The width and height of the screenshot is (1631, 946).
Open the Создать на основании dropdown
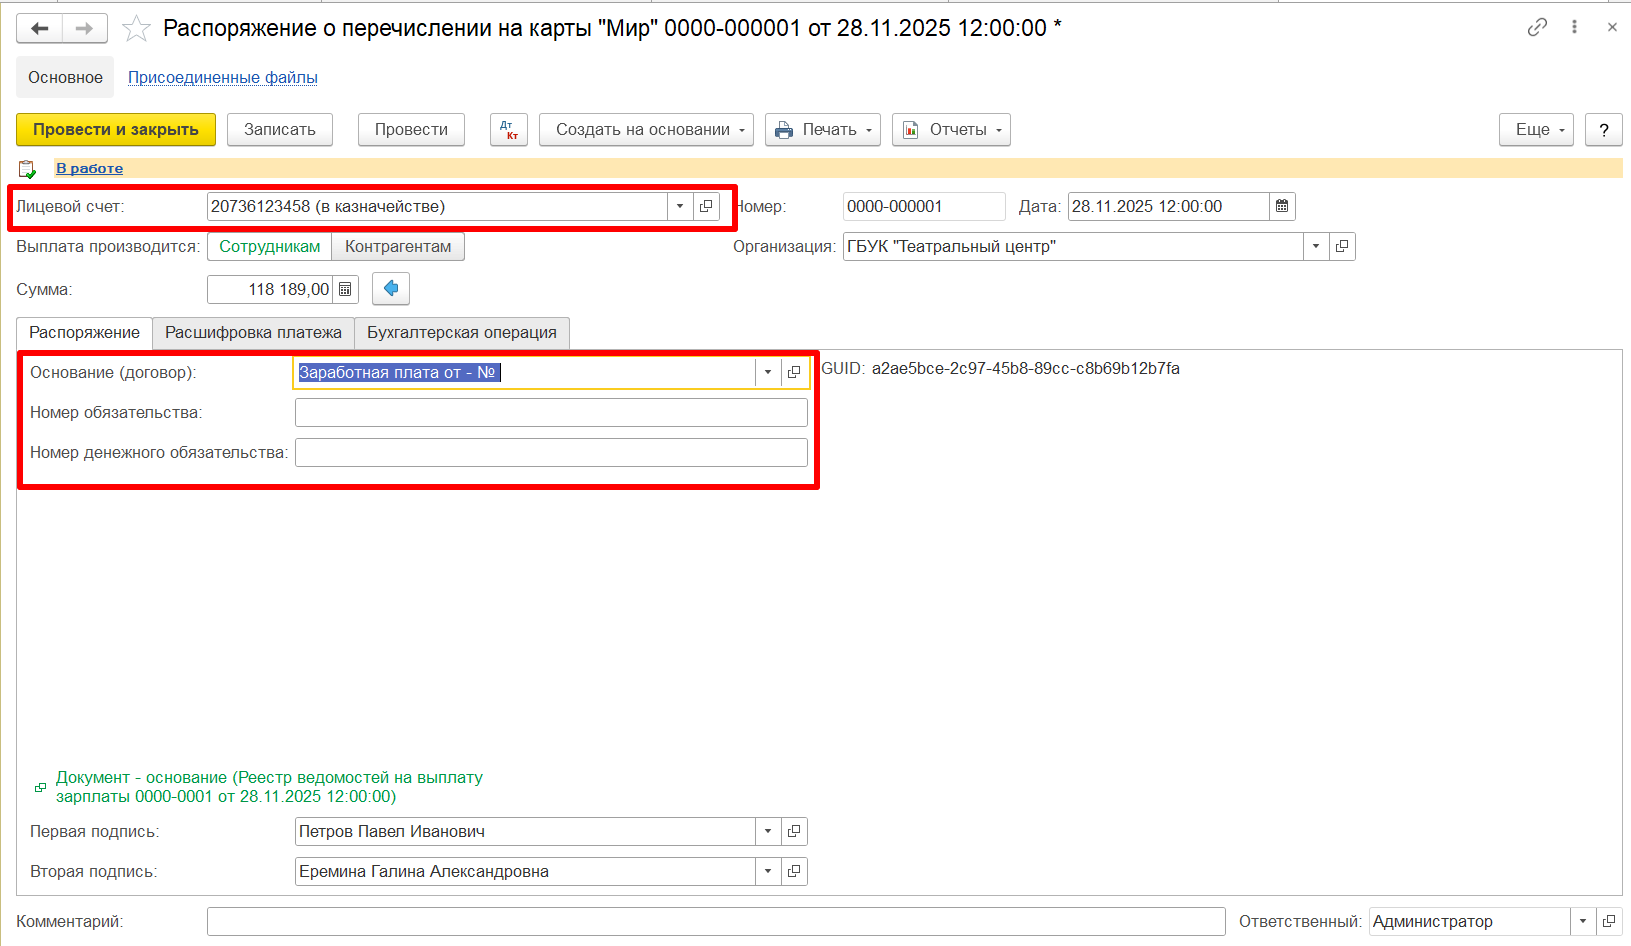646,130
